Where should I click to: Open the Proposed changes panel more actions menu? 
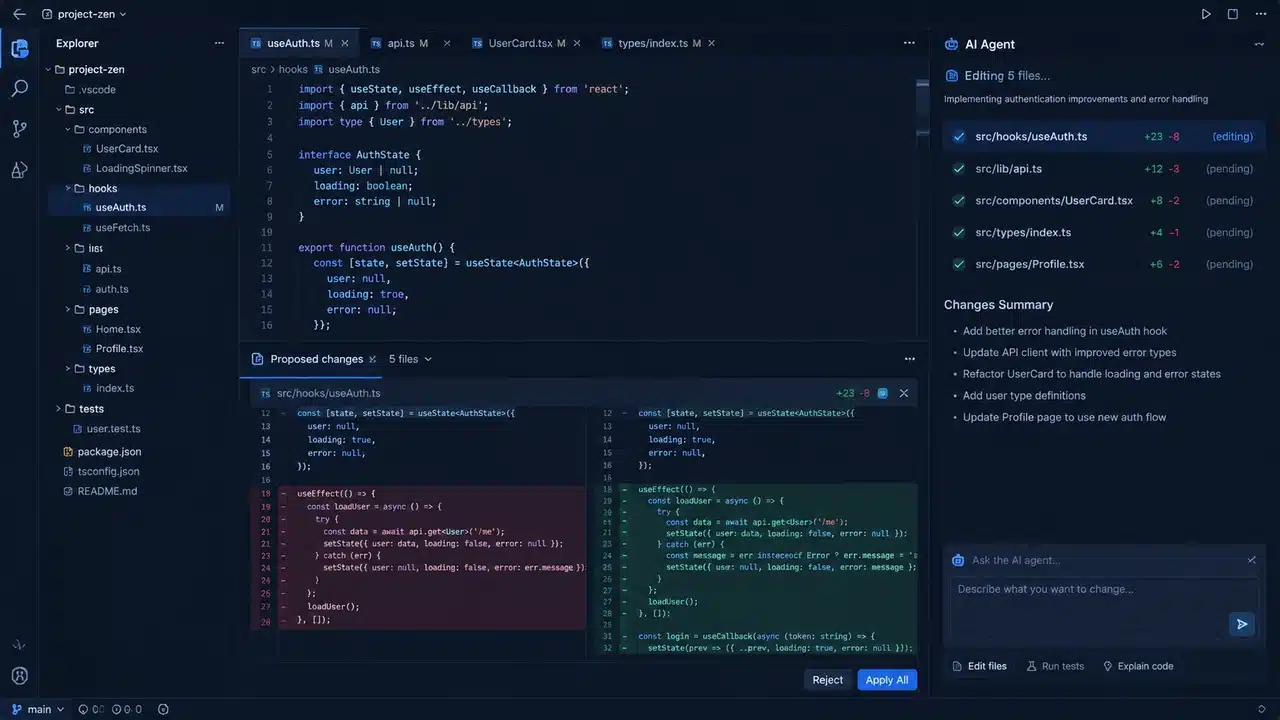(909, 359)
